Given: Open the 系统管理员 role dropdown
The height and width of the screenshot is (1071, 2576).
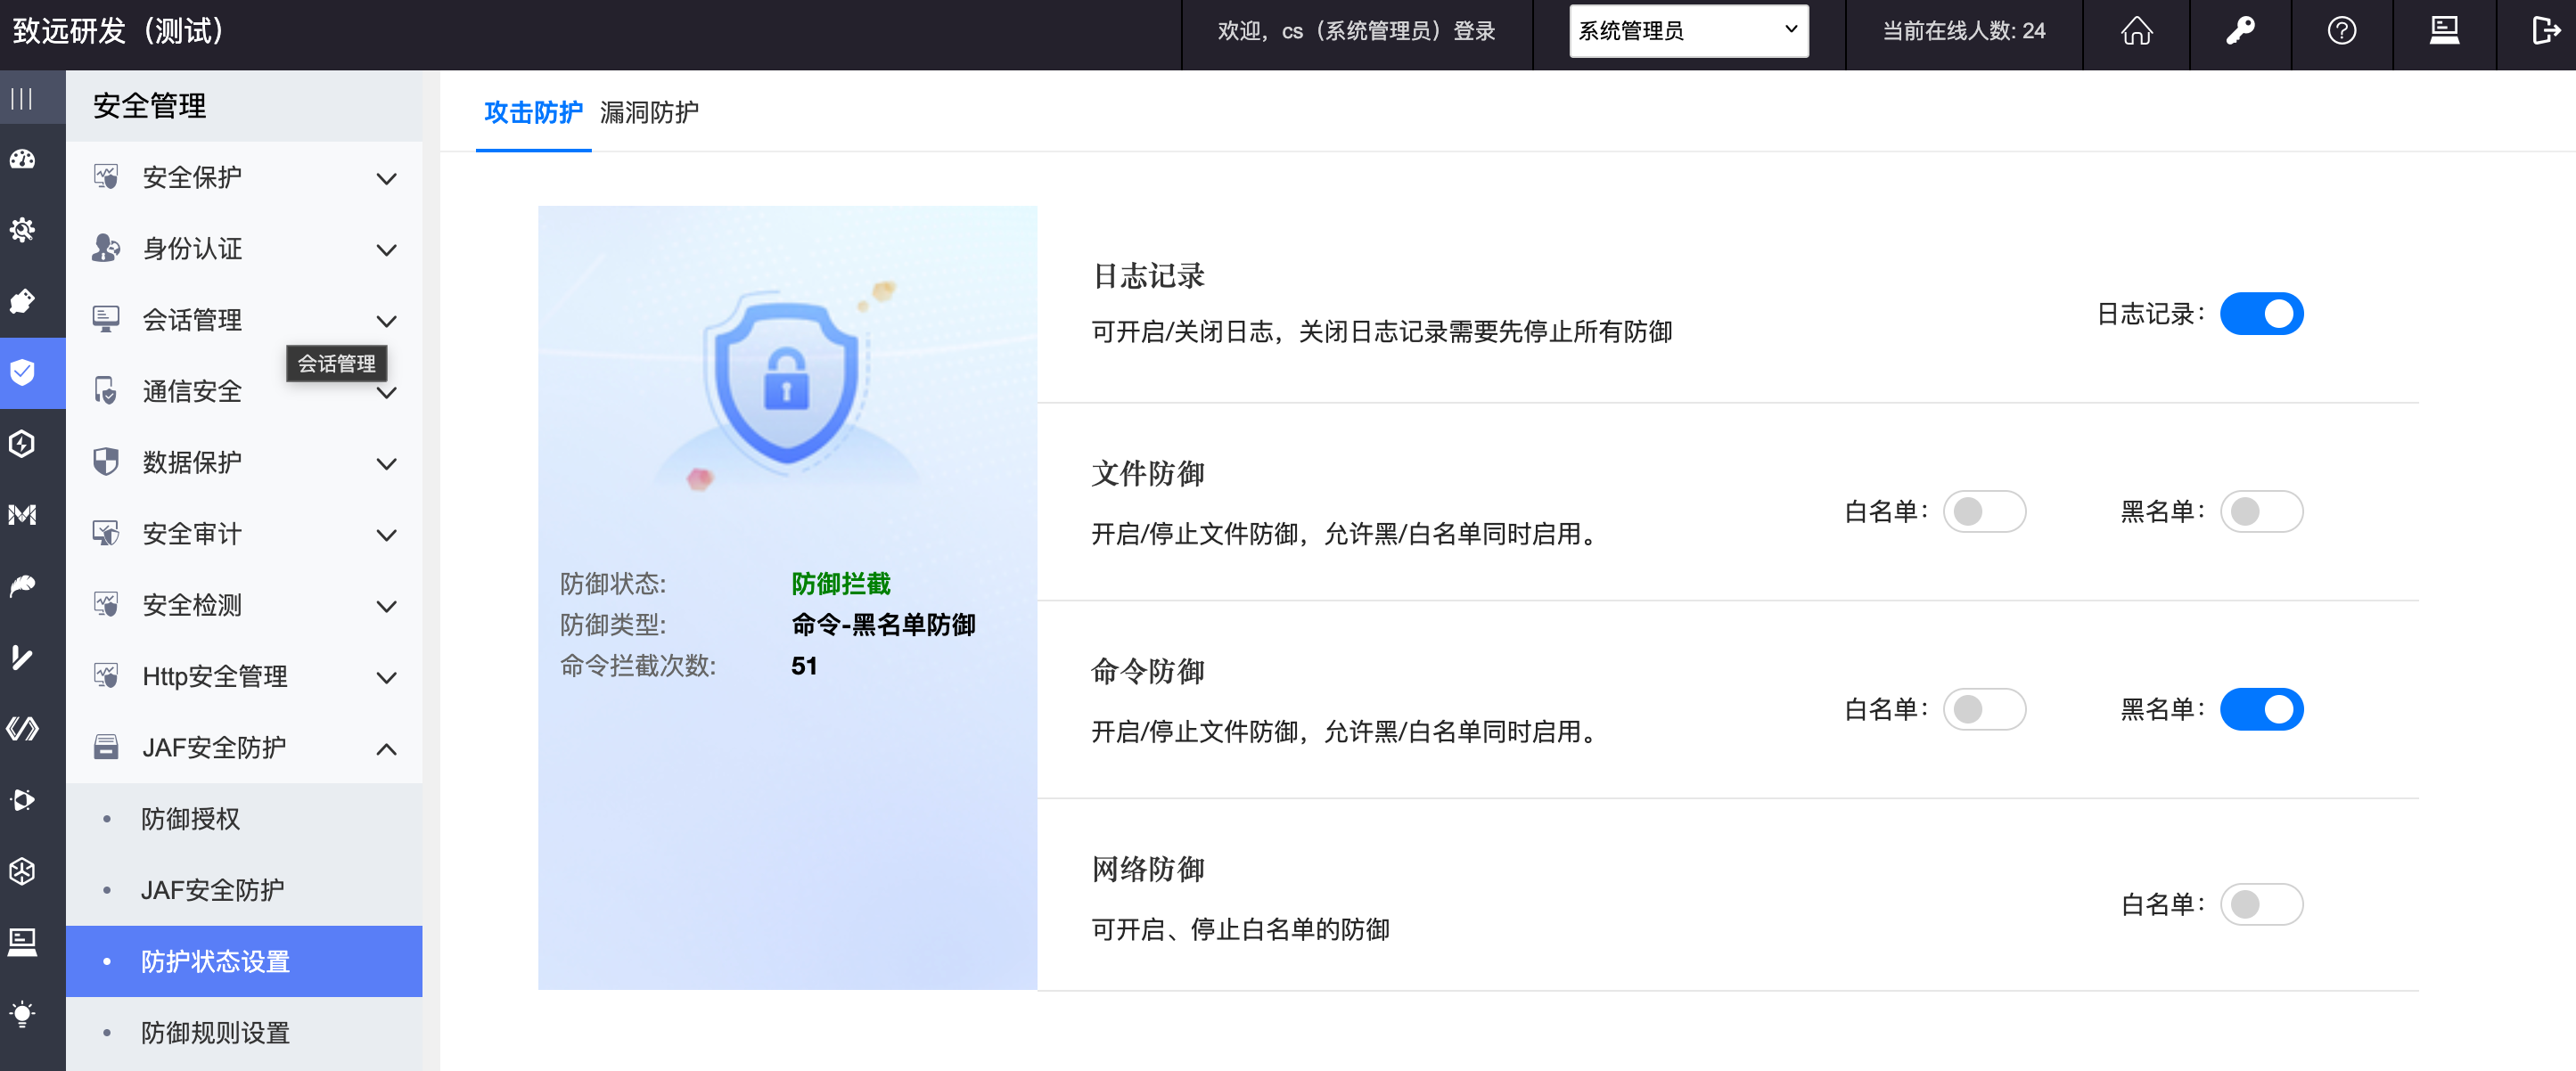Looking at the screenshot, I should [x=1688, y=31].
